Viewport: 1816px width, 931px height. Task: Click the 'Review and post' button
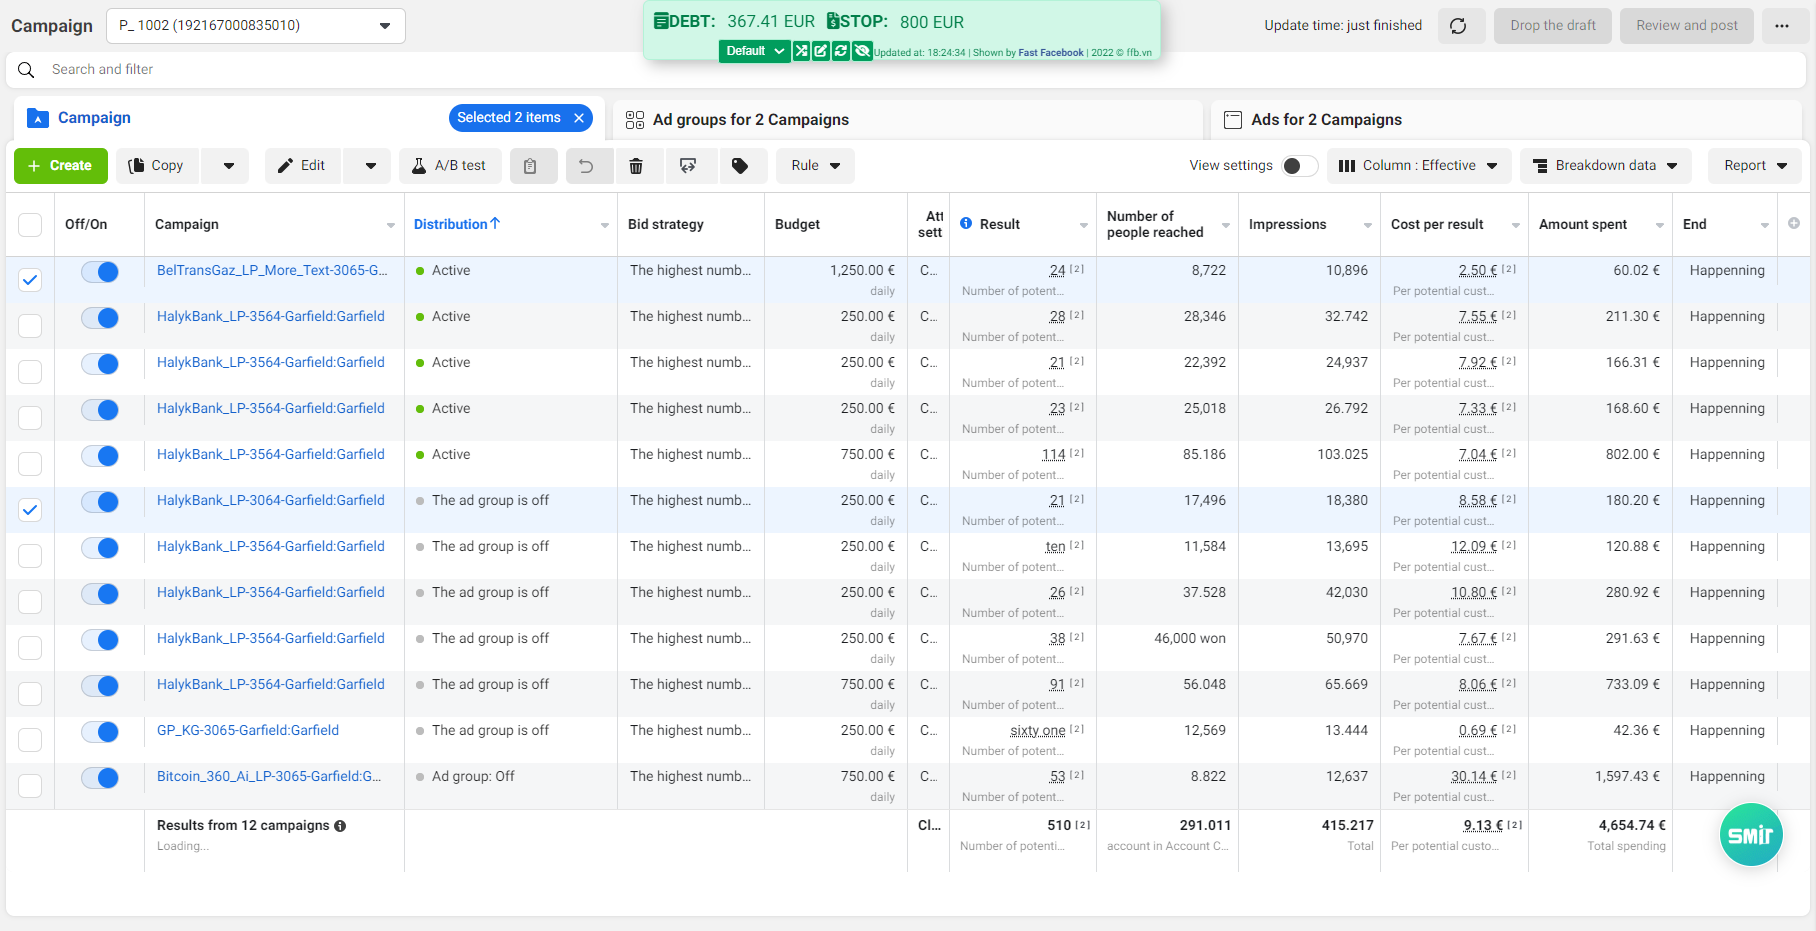point(1687,26)
